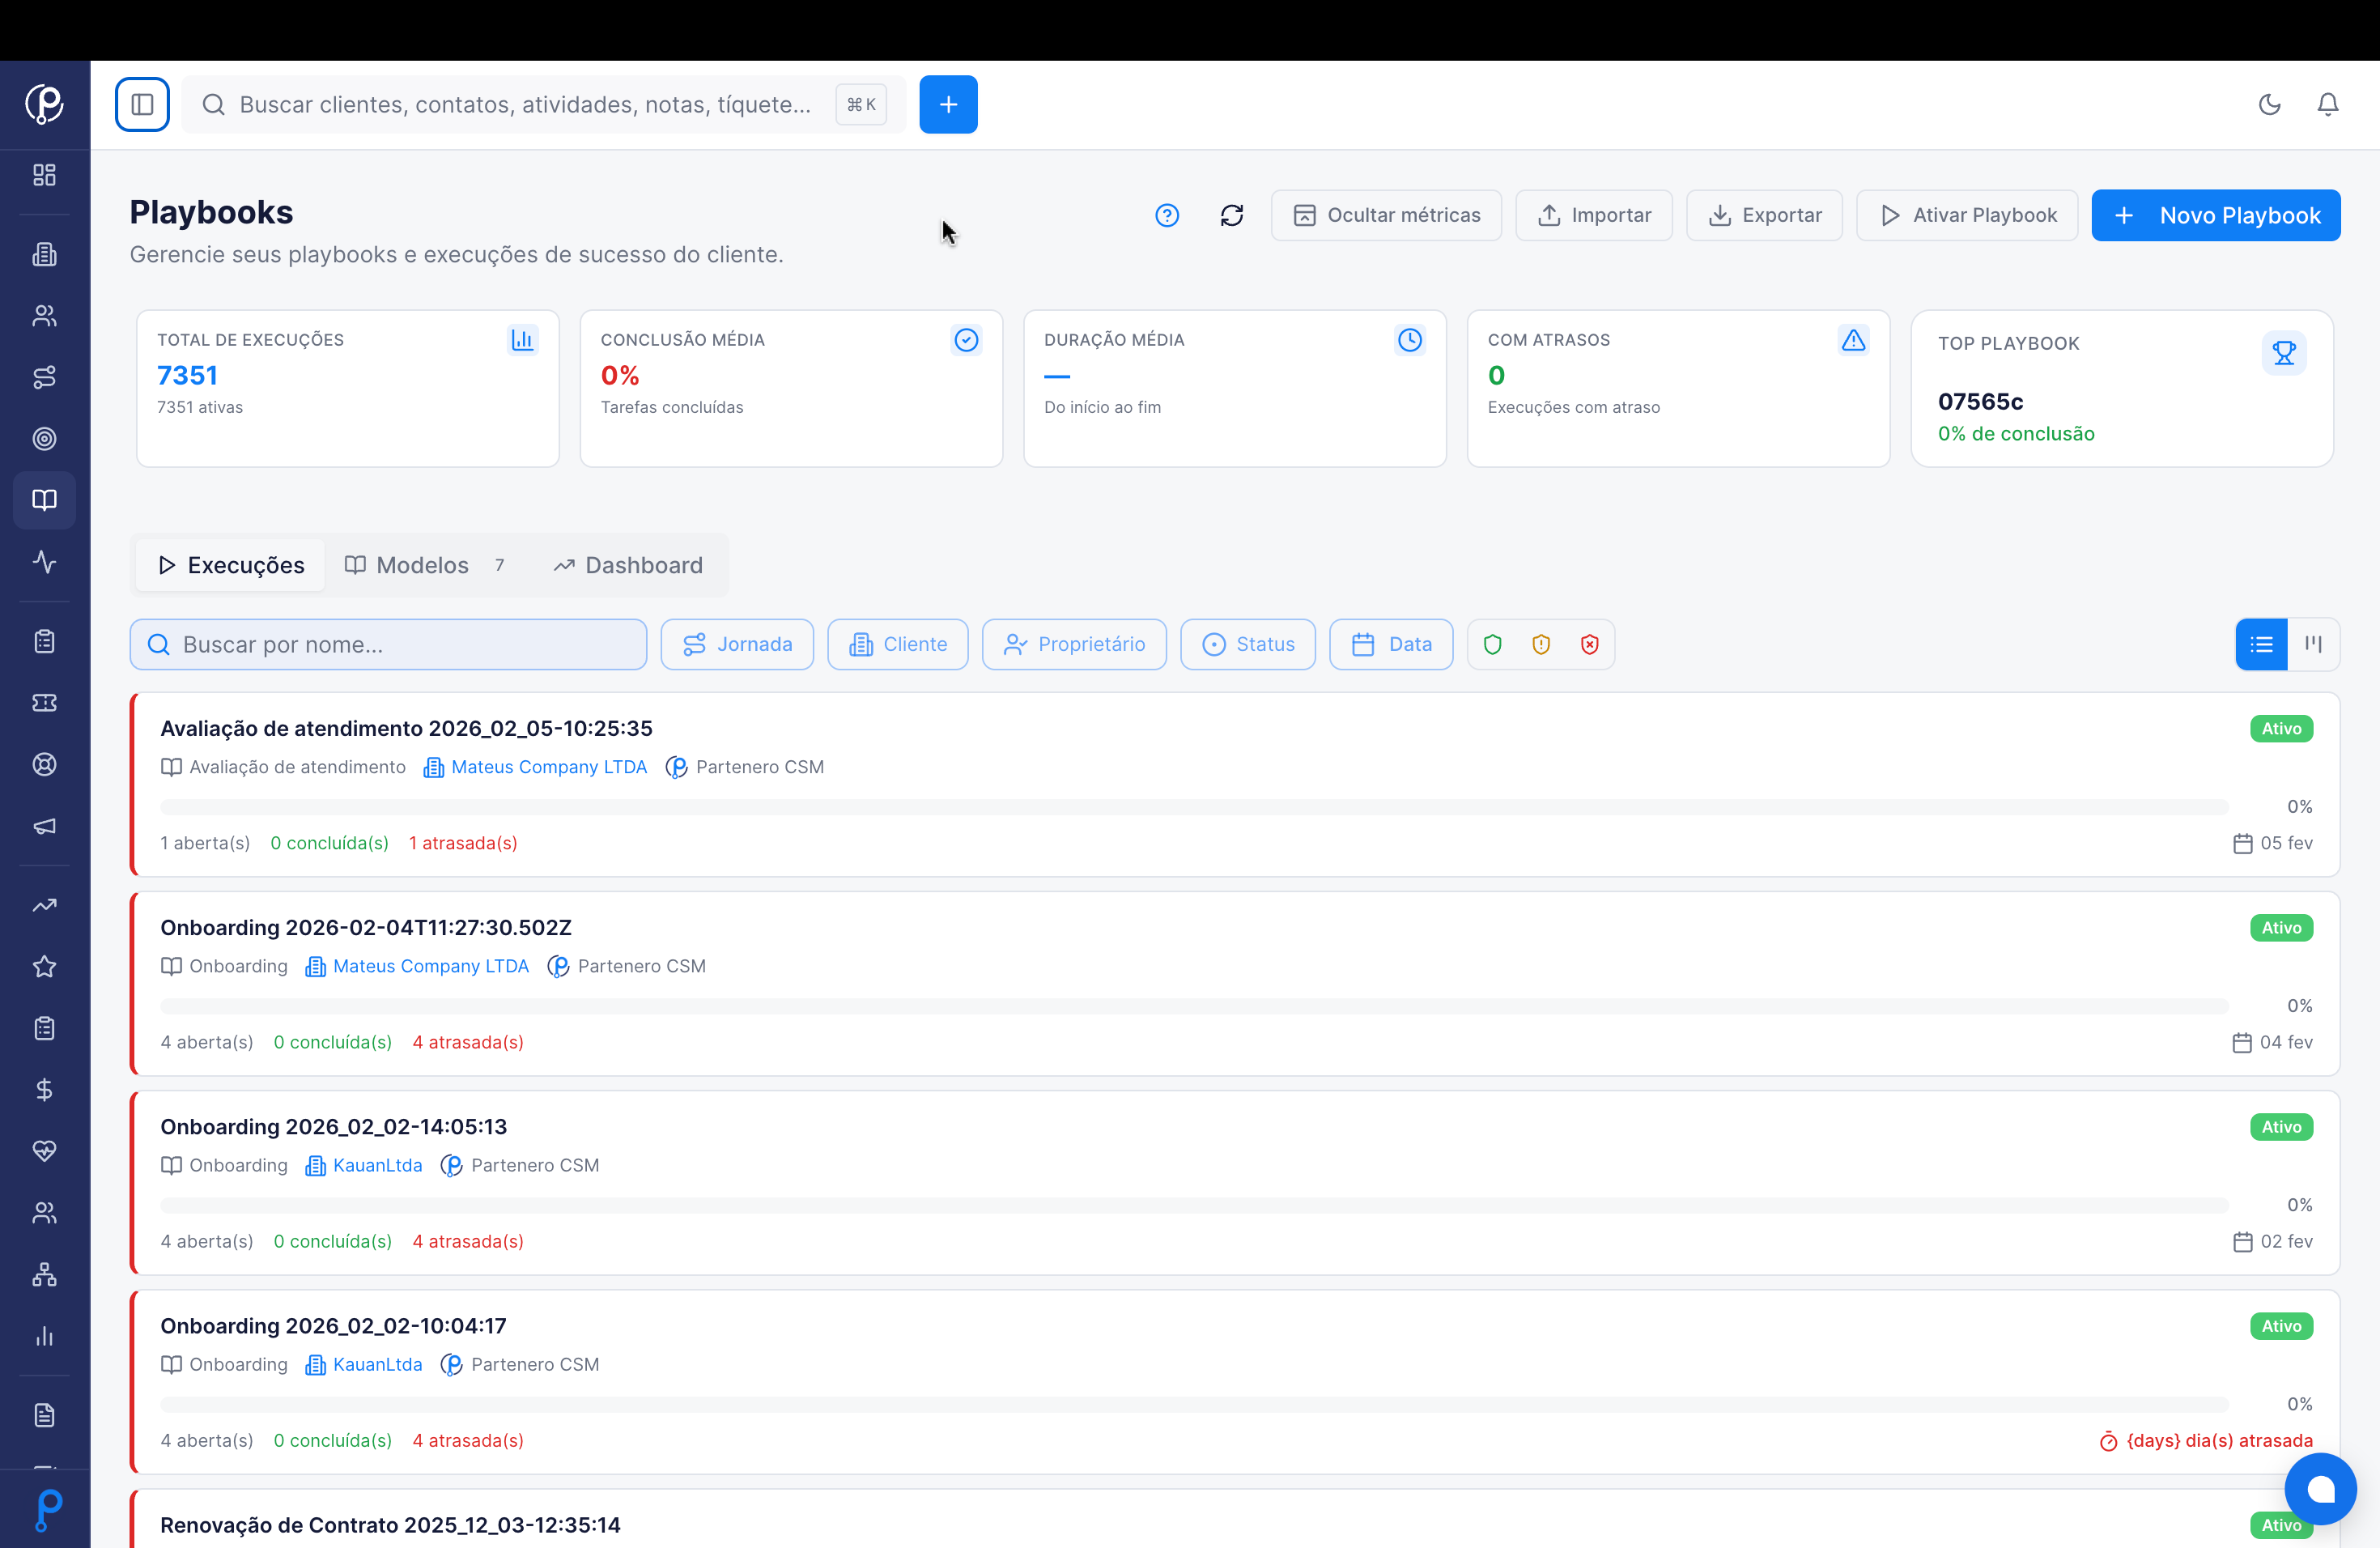Open the Proprietário filter dropdown
The width and height of the screenshot is (2380, 1548).
click(x=1074, y=644)
